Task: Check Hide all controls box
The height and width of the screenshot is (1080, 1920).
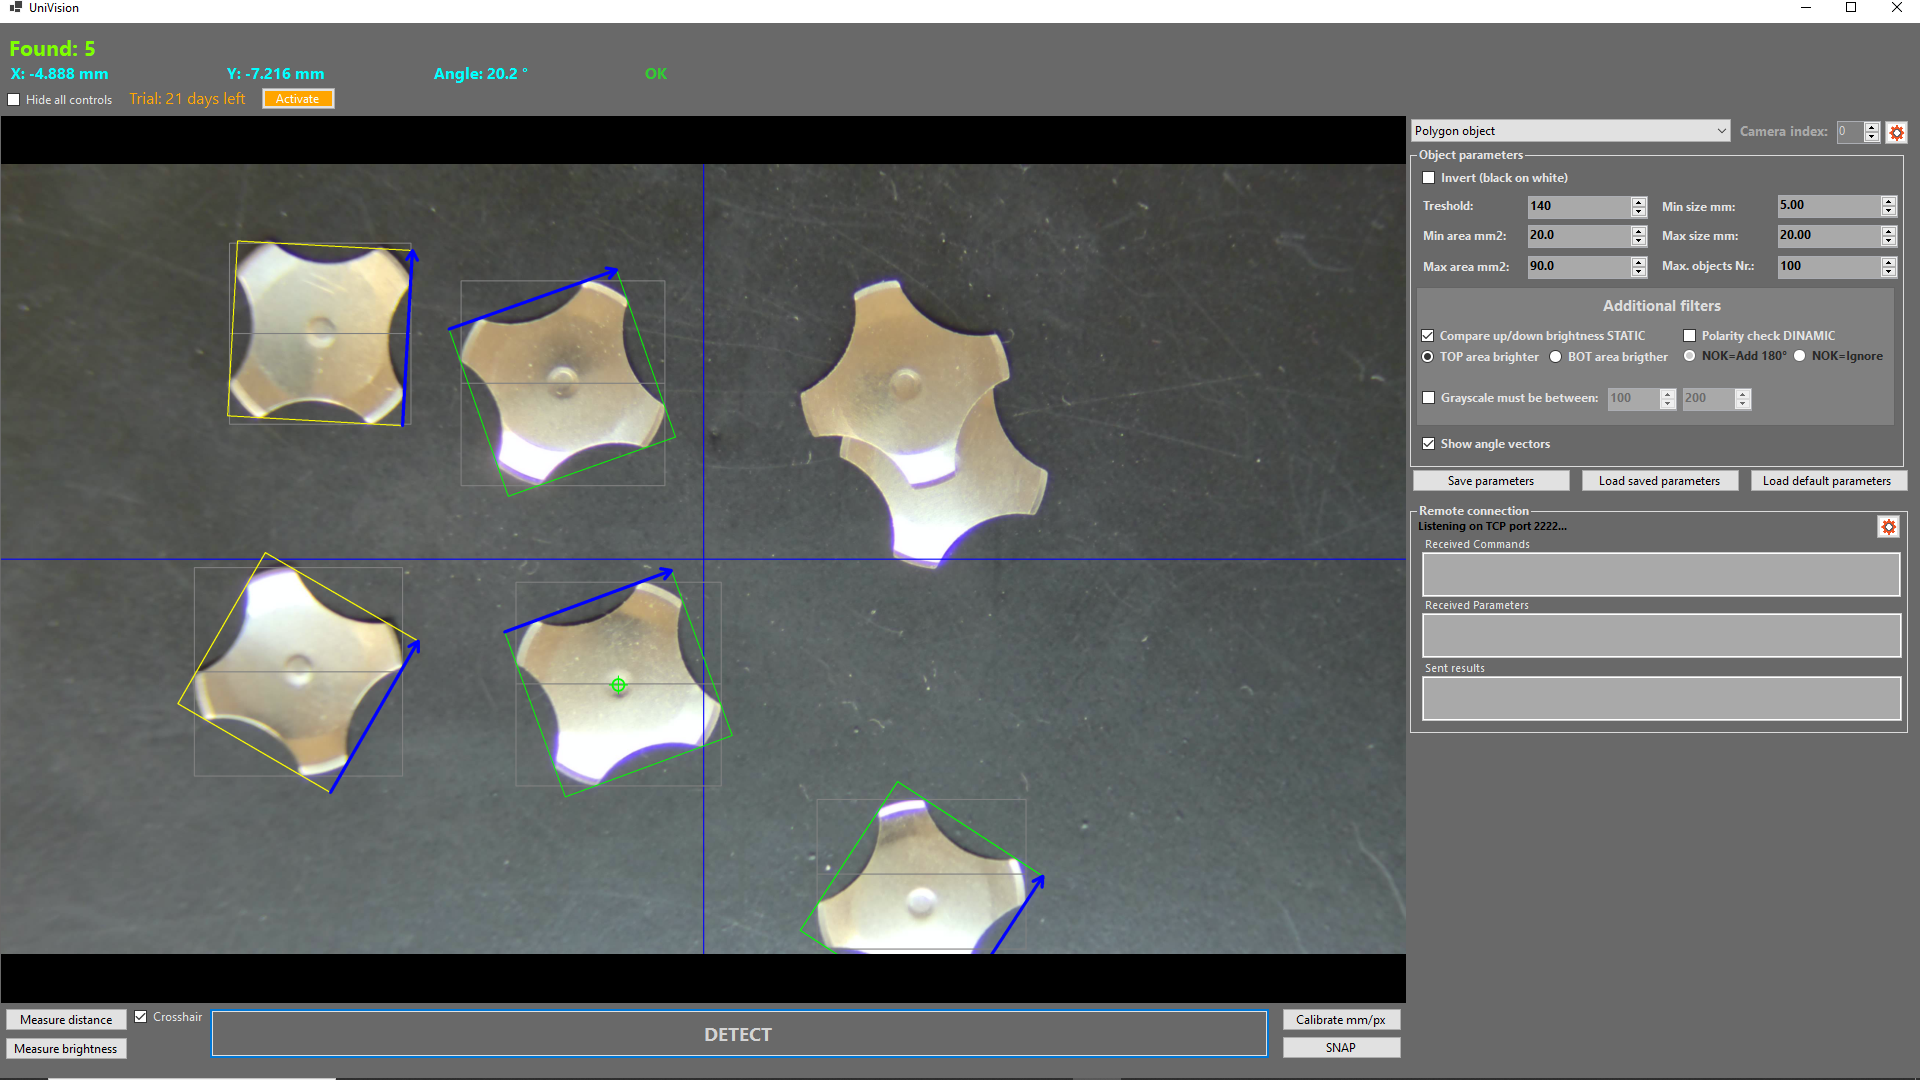Action: (x=14, y=100)
